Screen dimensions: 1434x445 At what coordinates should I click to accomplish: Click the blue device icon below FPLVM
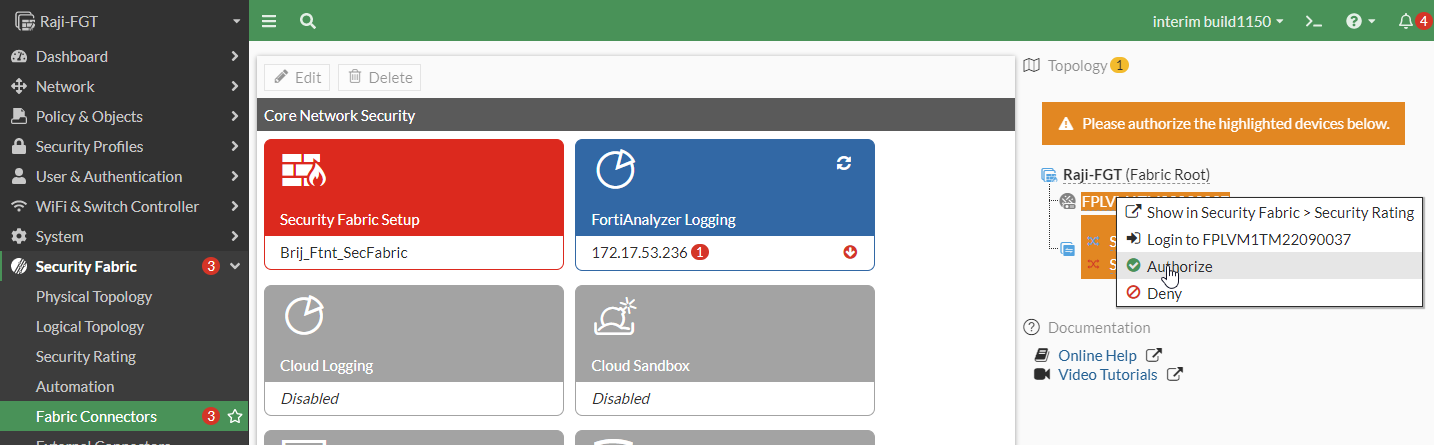1068,249
